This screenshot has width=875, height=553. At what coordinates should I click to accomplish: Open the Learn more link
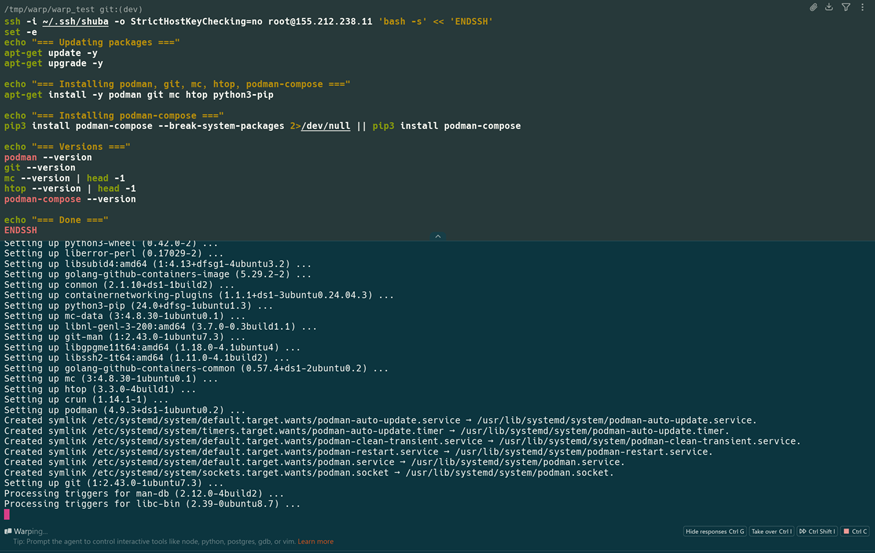pos(315,542)
